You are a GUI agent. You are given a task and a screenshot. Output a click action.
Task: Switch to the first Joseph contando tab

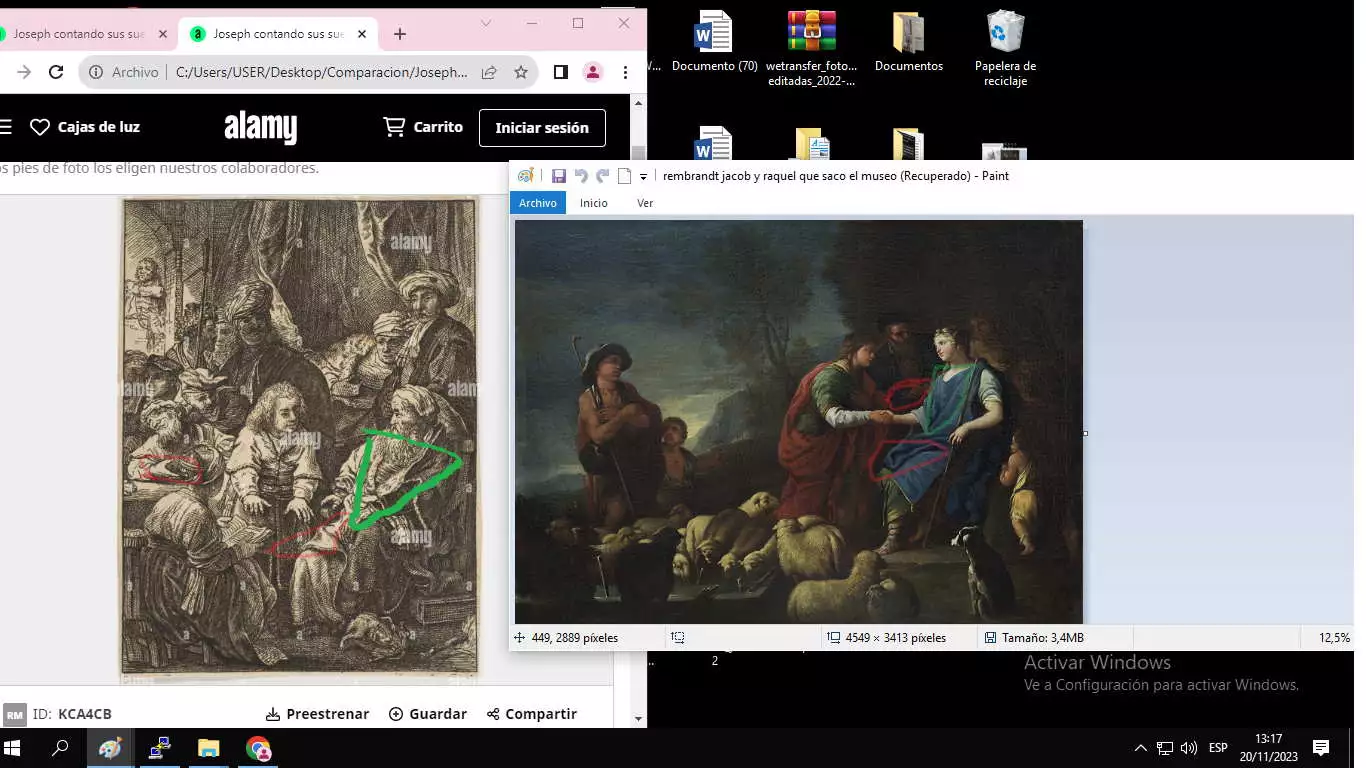pyautogui.click(x=78, y=34)
